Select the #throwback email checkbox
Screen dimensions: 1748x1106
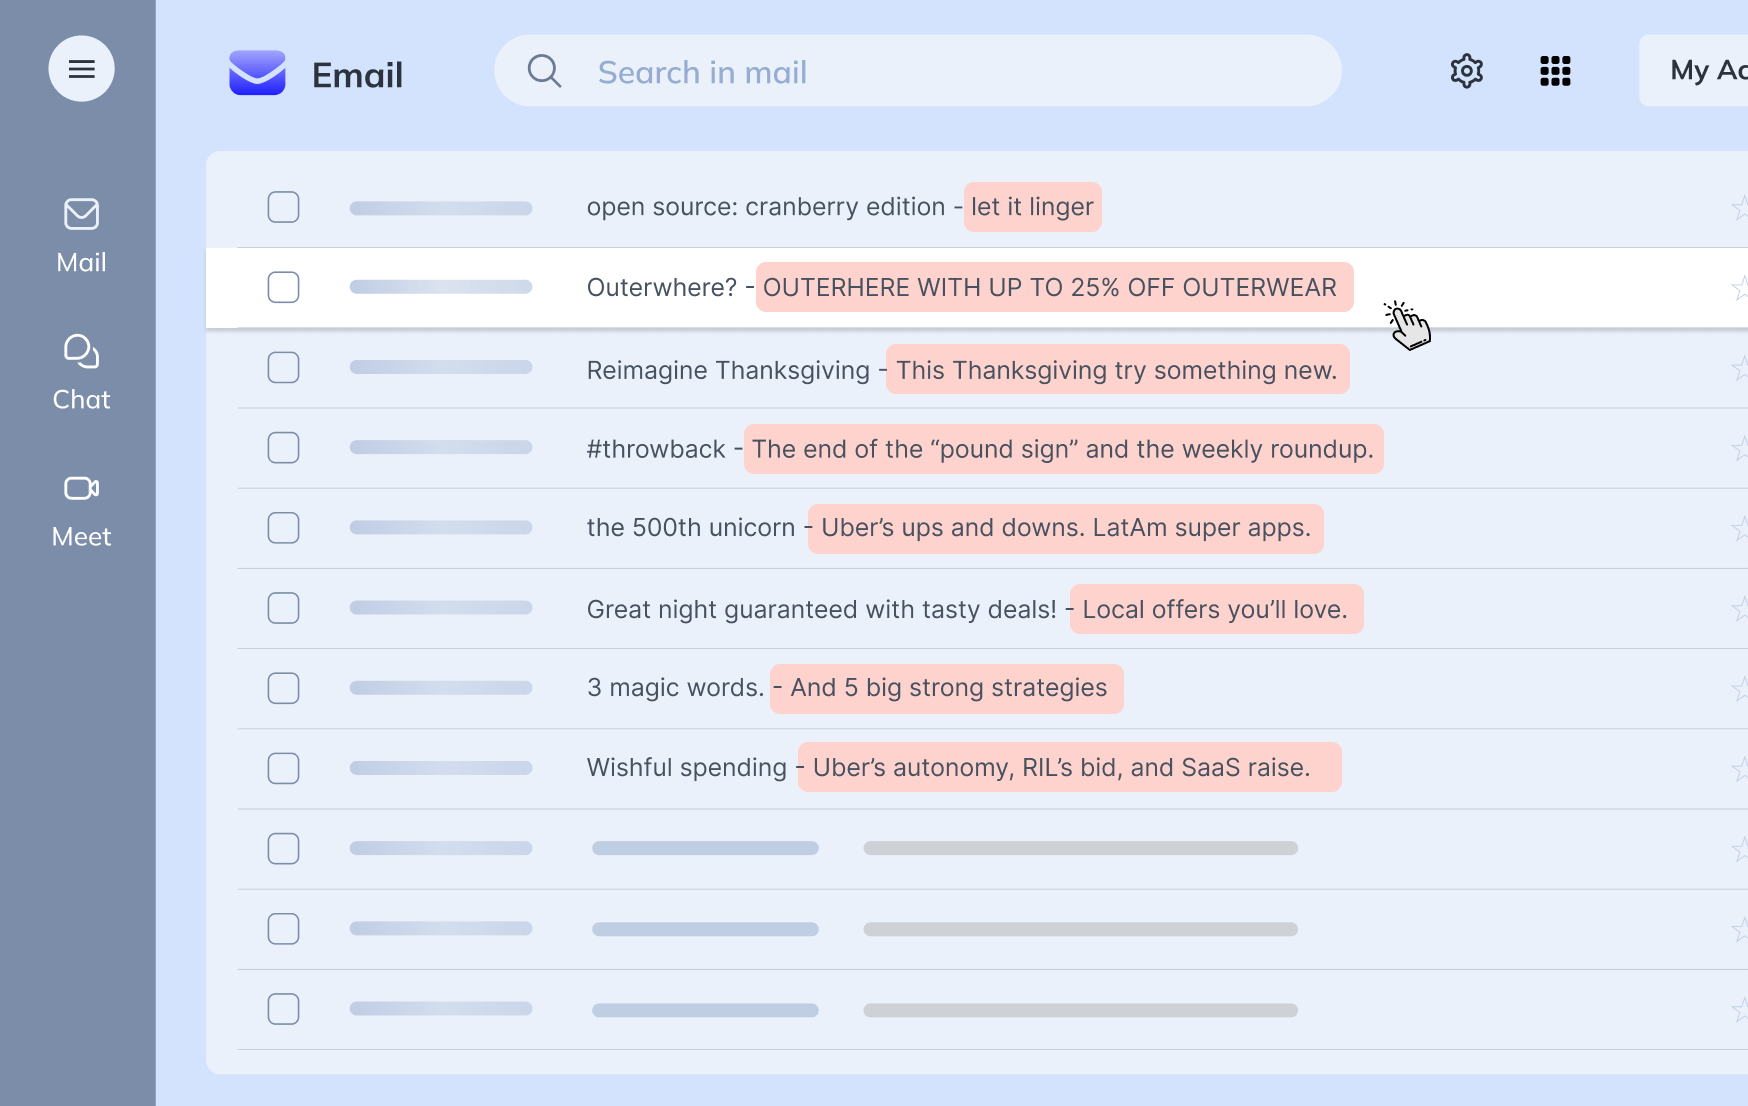click(x=283, y=448)
